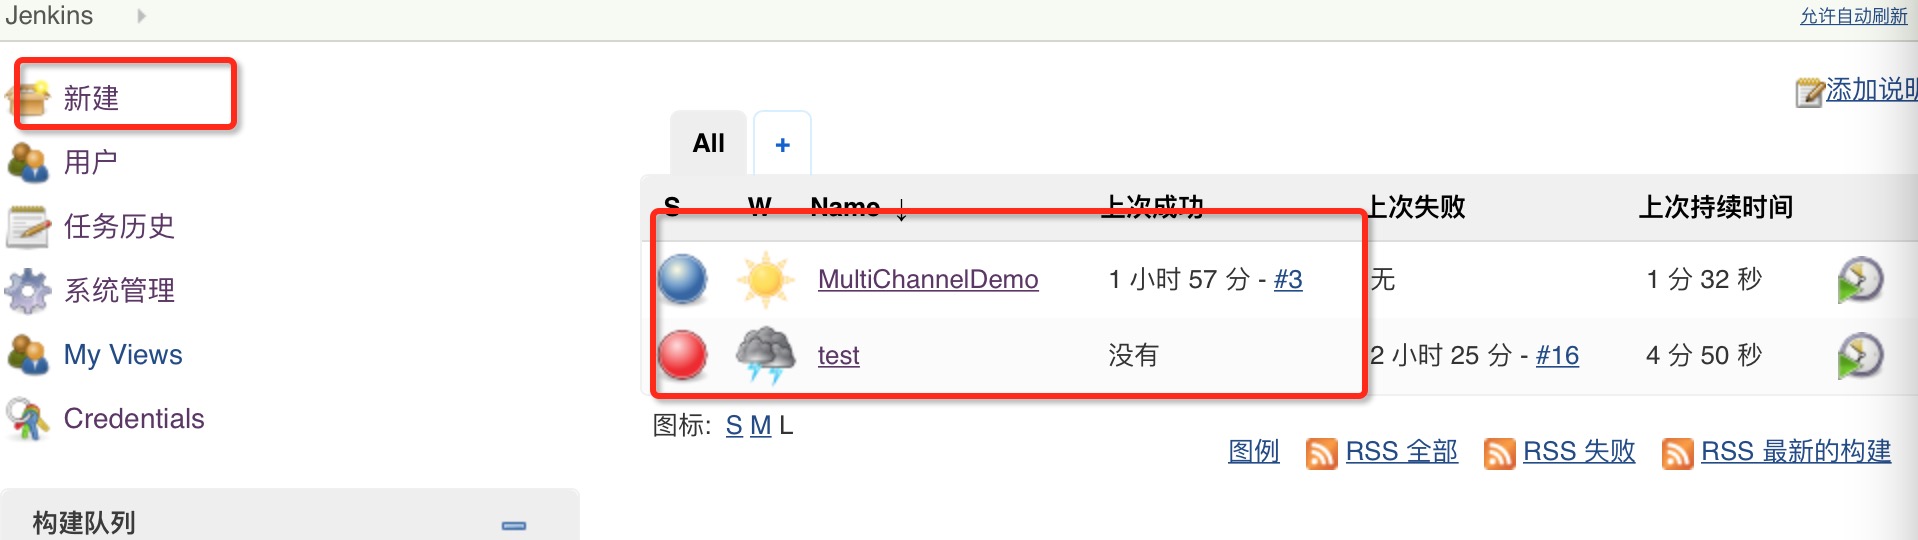1918x540 pixels.
Task: Enable auto refresh (允许自动刷新)
Action: point(1853,16)
